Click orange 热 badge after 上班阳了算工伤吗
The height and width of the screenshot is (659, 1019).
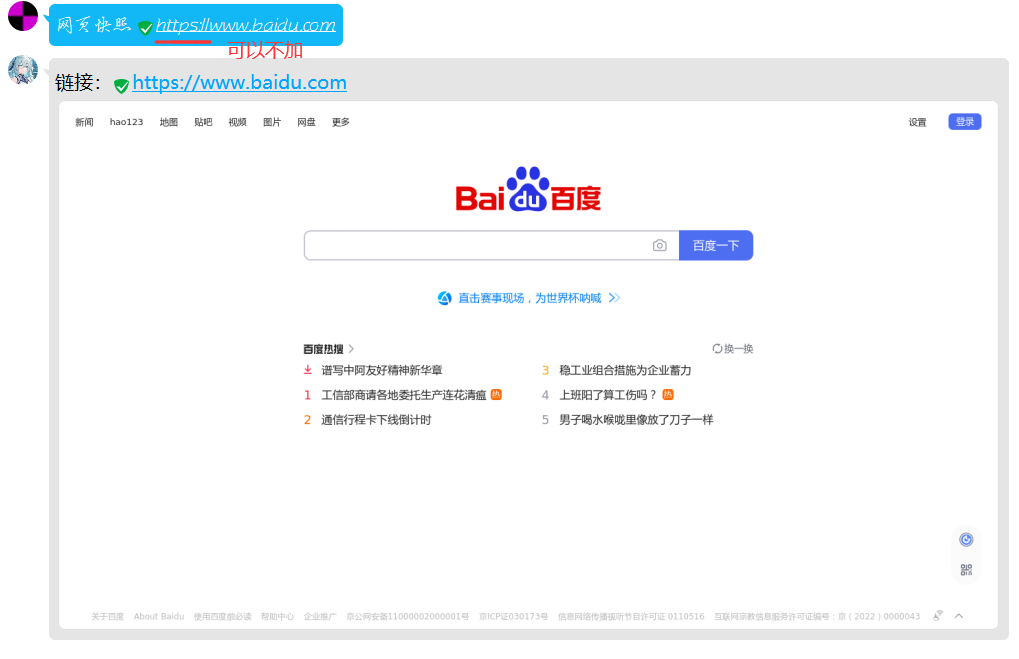(668, 394)
